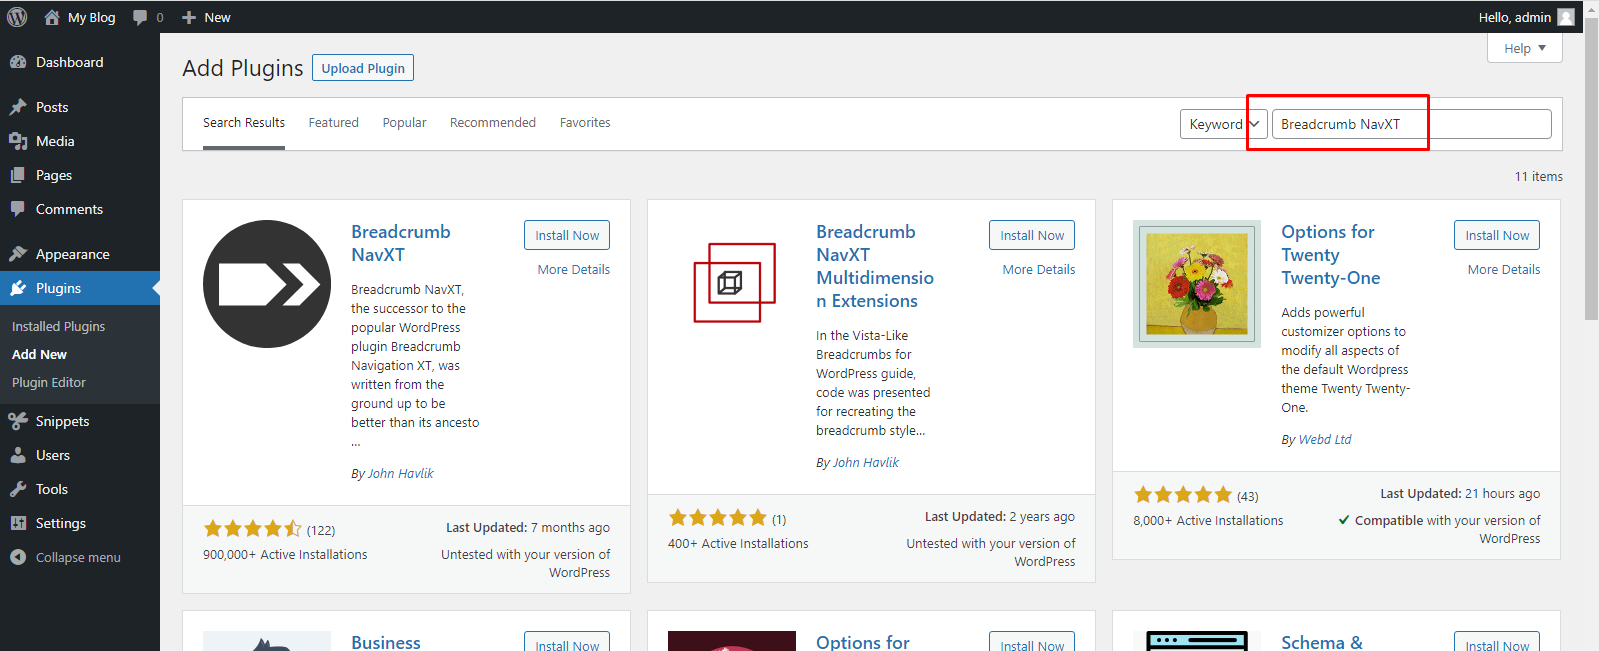This screenshot has width=1599, height=651.
Task: Open Breadcrumb NavXT Multidimension Extensions title link
Action: click(875, 266)
